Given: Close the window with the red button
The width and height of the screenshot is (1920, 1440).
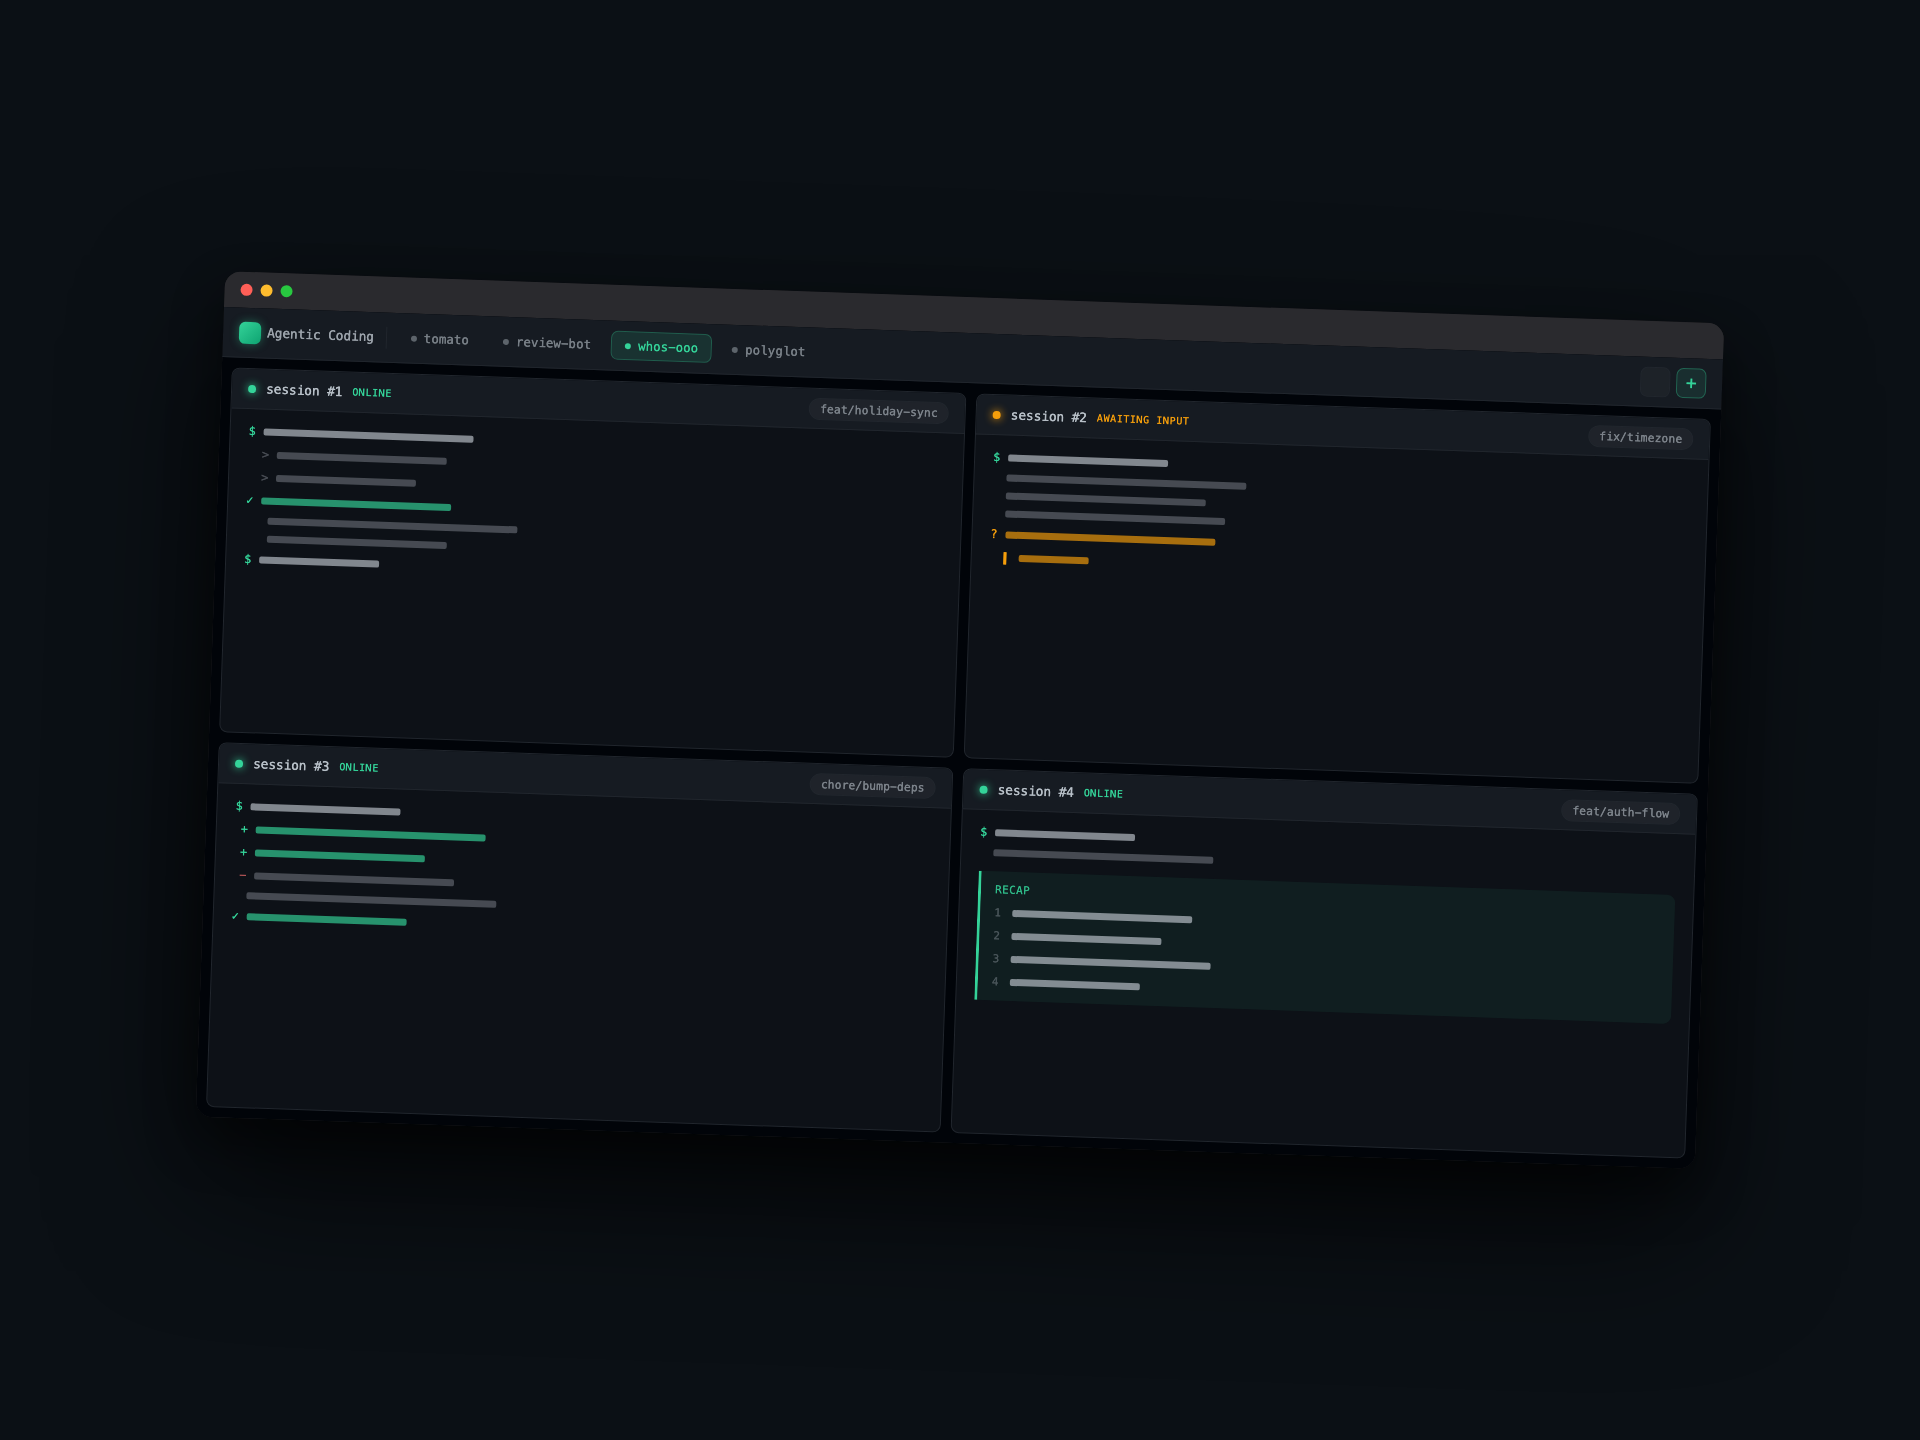Looking at the screenshot, I should [247, 290].
